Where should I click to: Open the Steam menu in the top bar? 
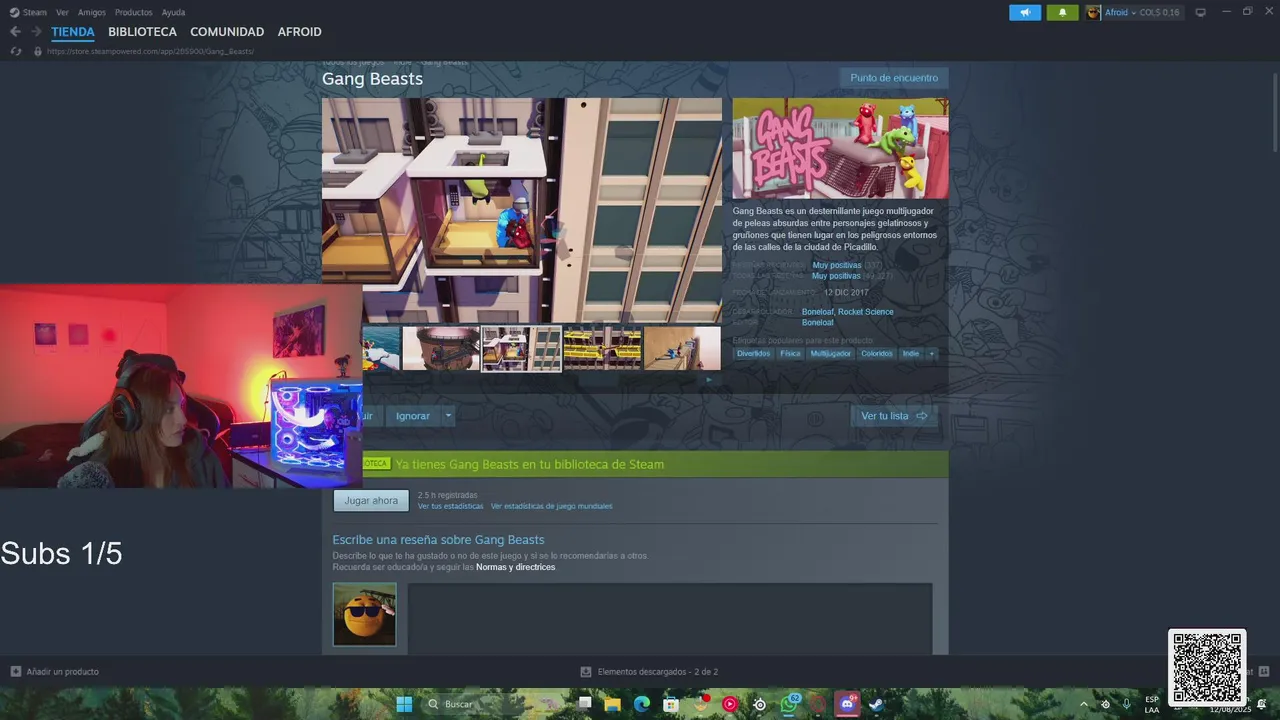pos(28,12)
